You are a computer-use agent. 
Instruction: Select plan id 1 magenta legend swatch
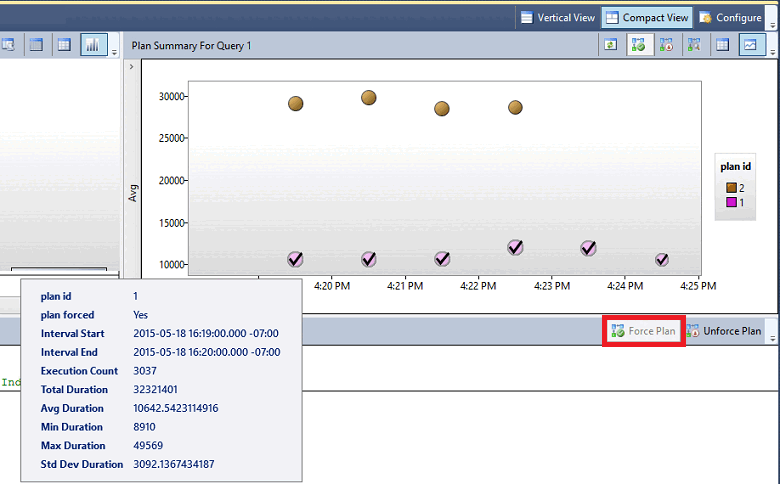click(x=731, y=203)
